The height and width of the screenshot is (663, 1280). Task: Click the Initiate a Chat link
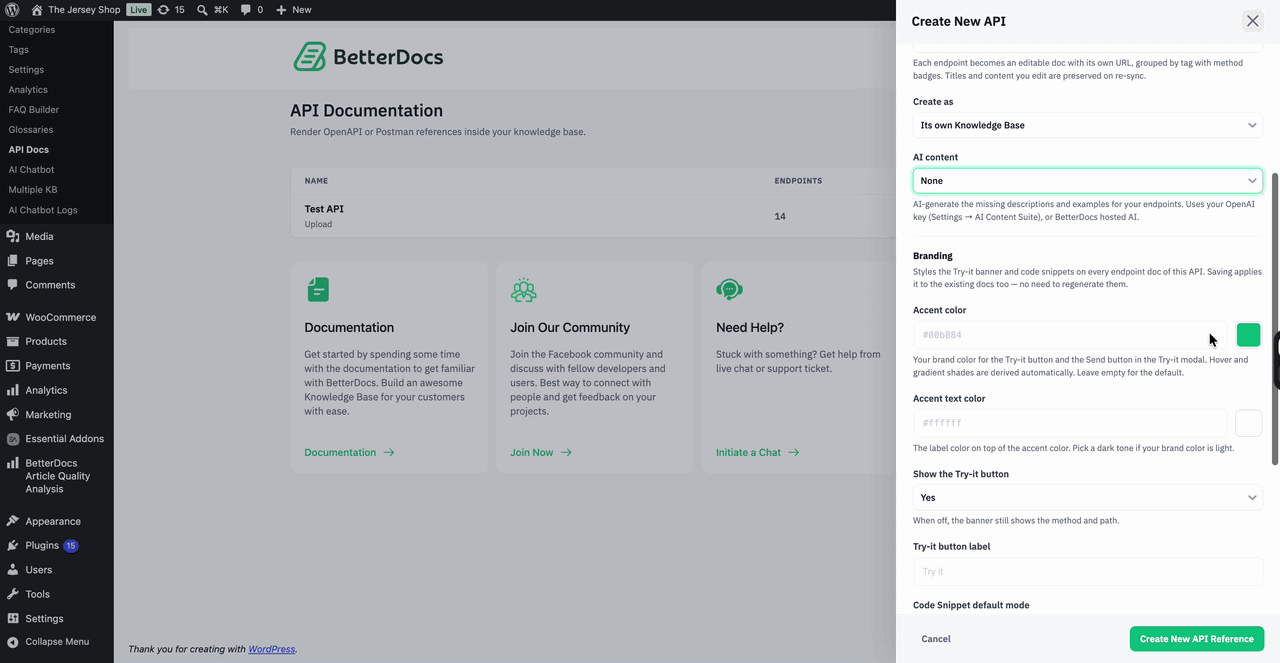point(757,452)
